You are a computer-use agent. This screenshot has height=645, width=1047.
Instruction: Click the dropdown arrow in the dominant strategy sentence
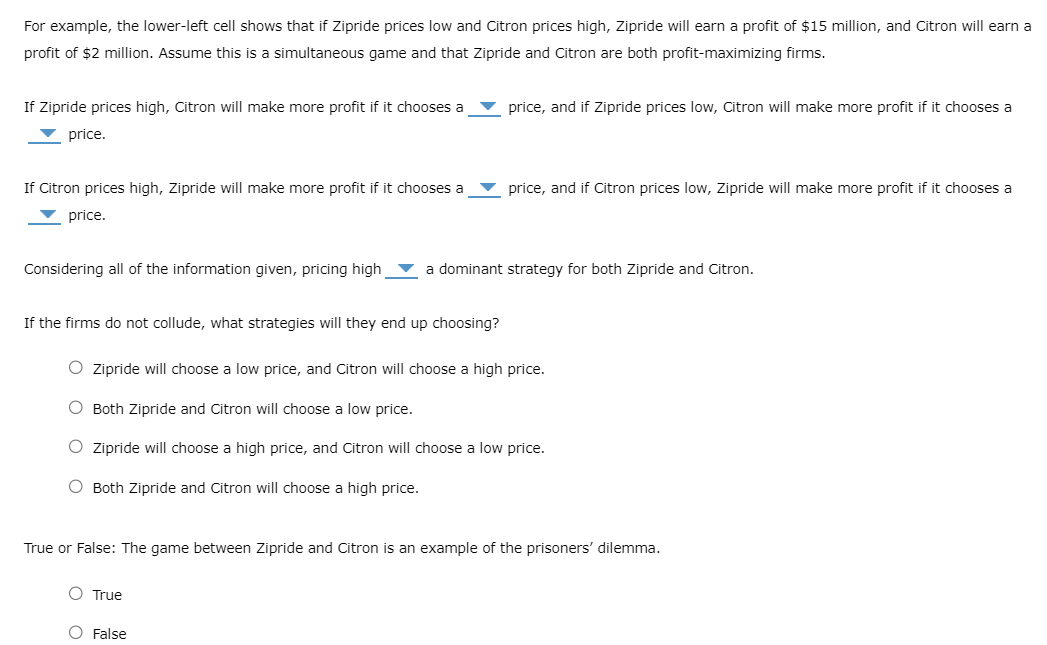point(403,268)
